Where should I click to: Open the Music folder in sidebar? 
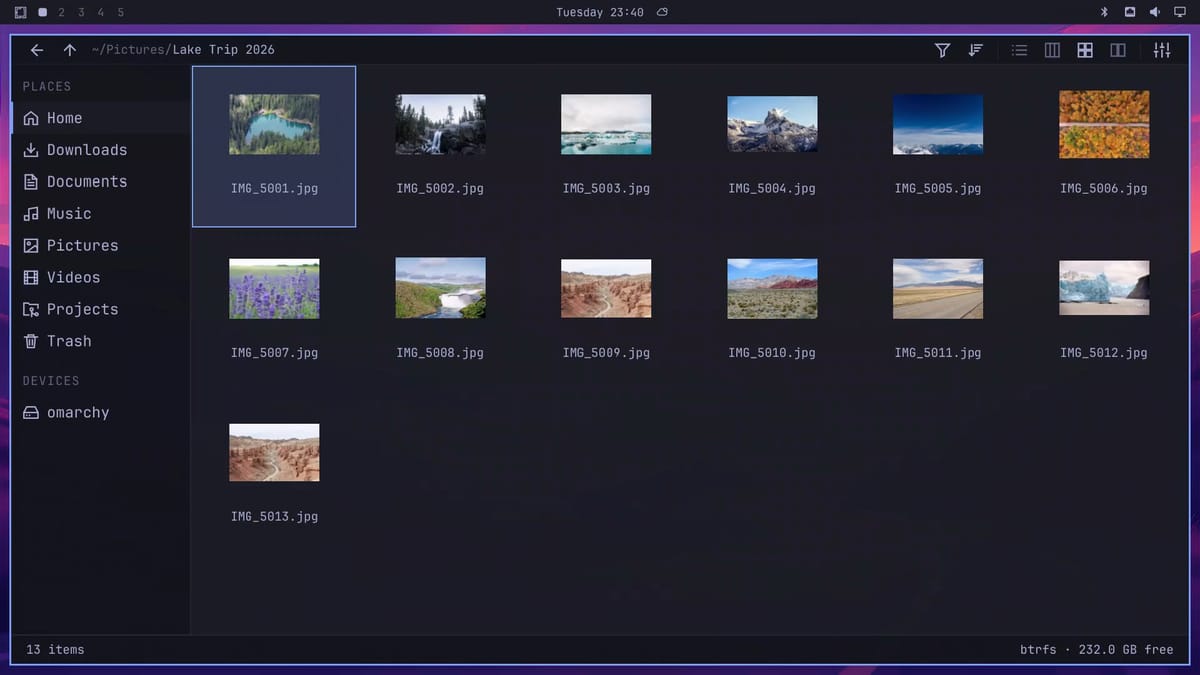101,214
